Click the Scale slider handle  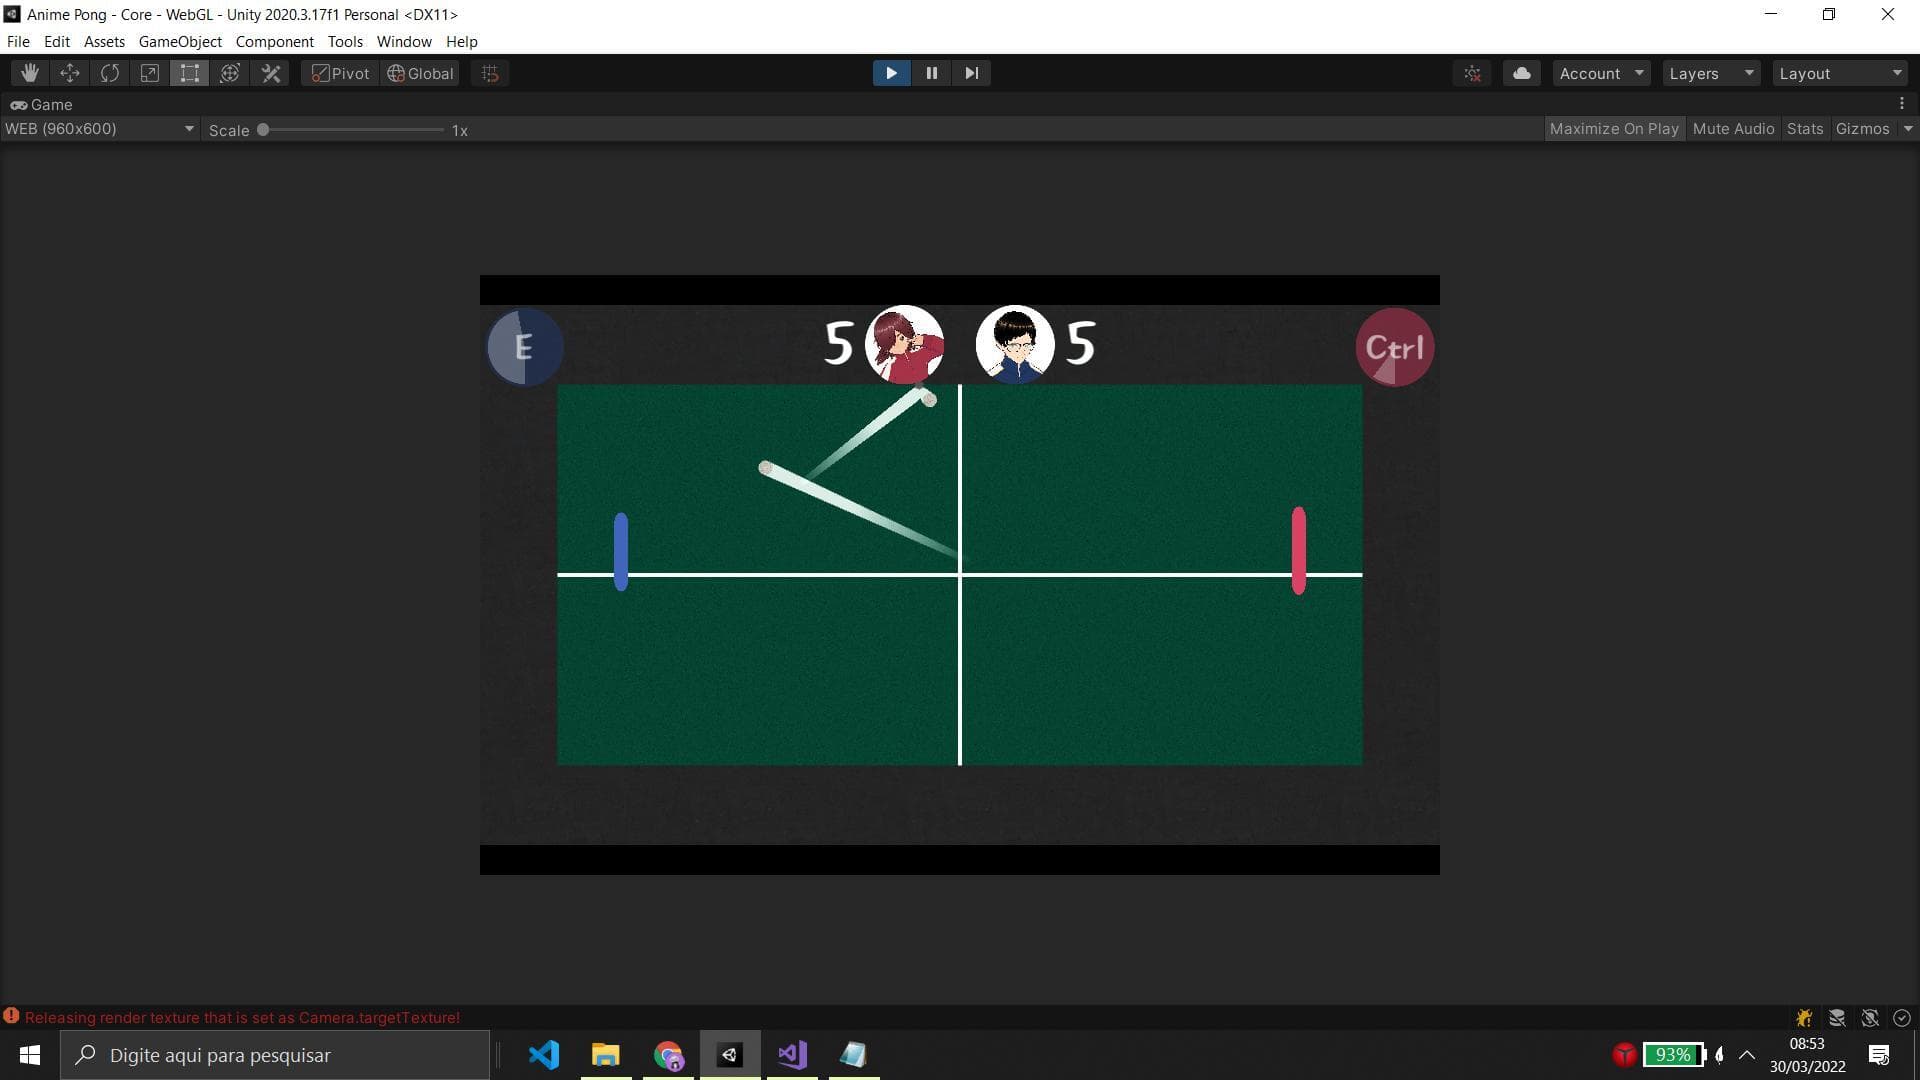(263, 130)
